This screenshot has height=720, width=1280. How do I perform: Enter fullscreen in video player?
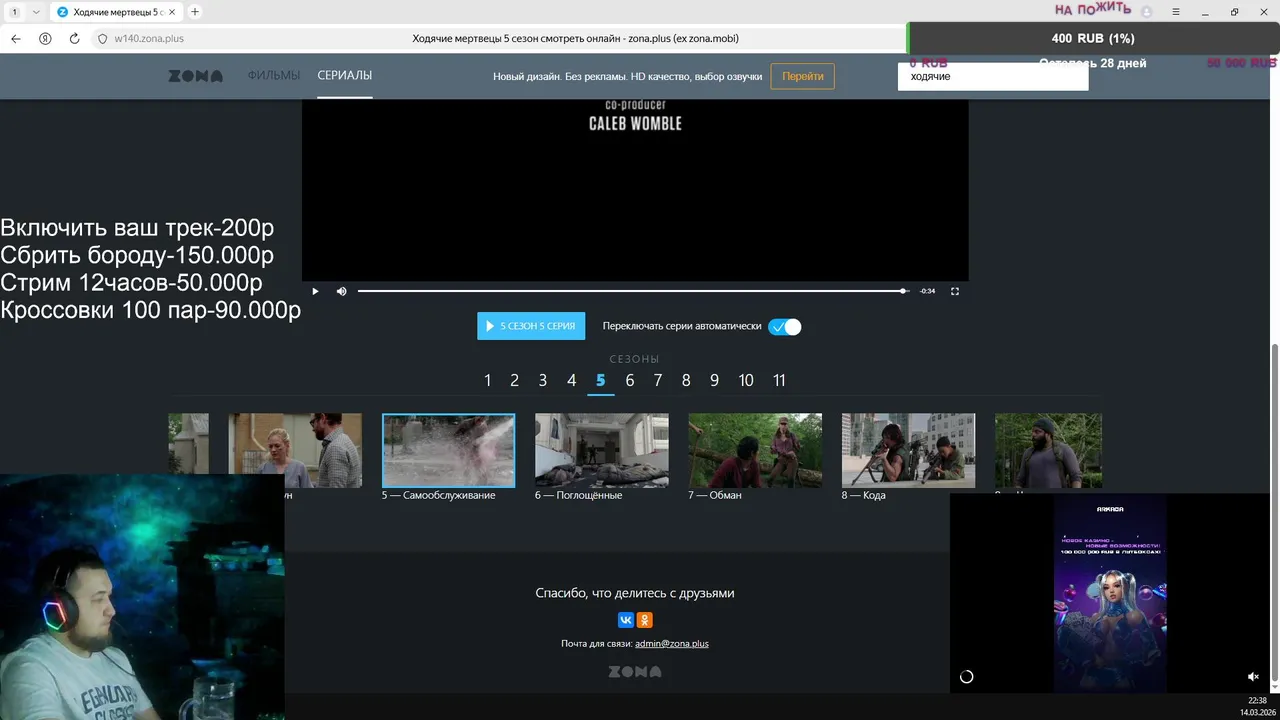coord(955,291)
